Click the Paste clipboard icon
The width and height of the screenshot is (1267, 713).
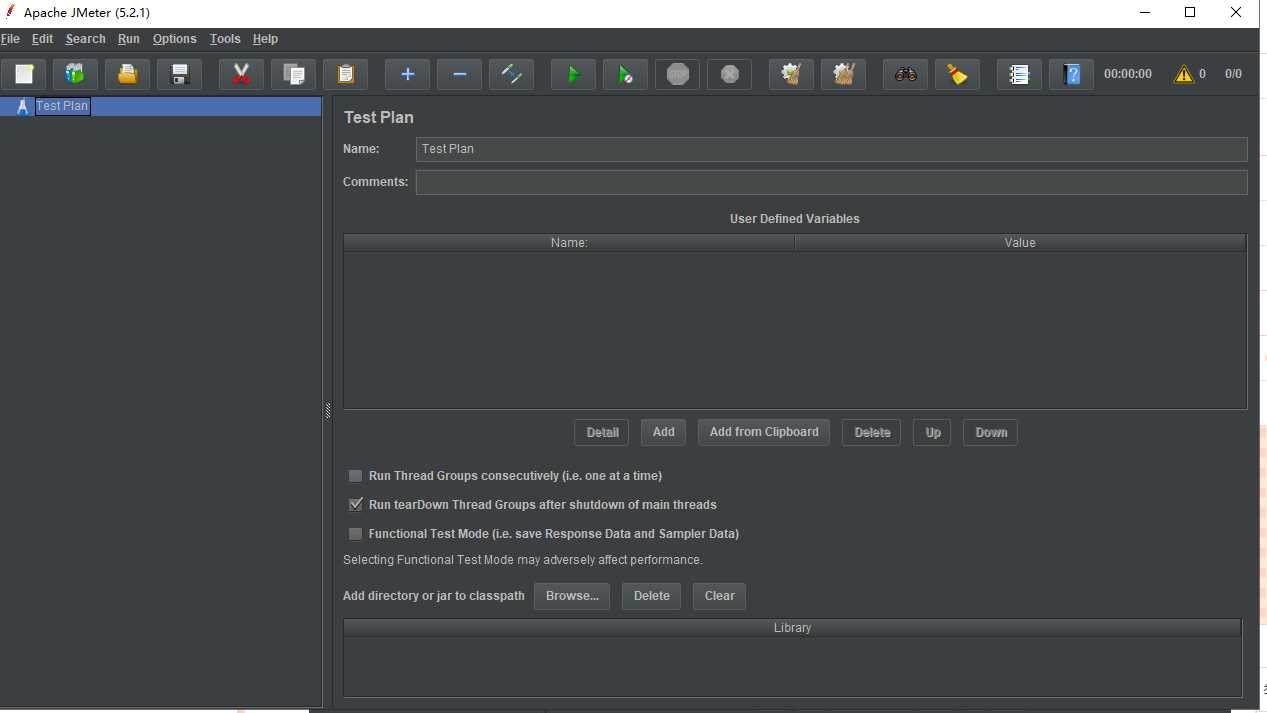(345, 74)
